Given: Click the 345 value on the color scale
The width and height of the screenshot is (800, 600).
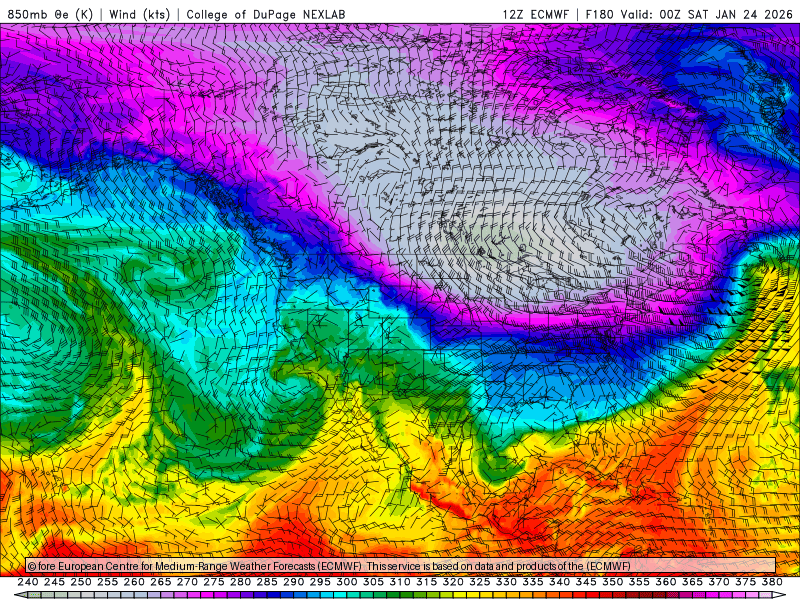Looking at the screenshot, I should tap(586, 582).
